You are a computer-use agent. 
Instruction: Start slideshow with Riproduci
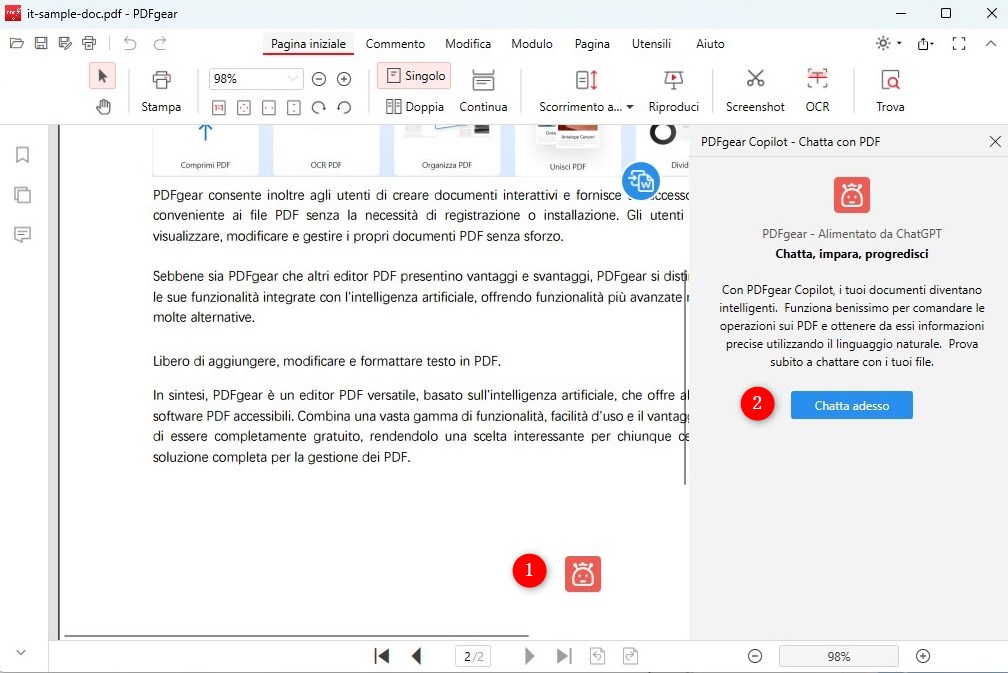[673, 91]
